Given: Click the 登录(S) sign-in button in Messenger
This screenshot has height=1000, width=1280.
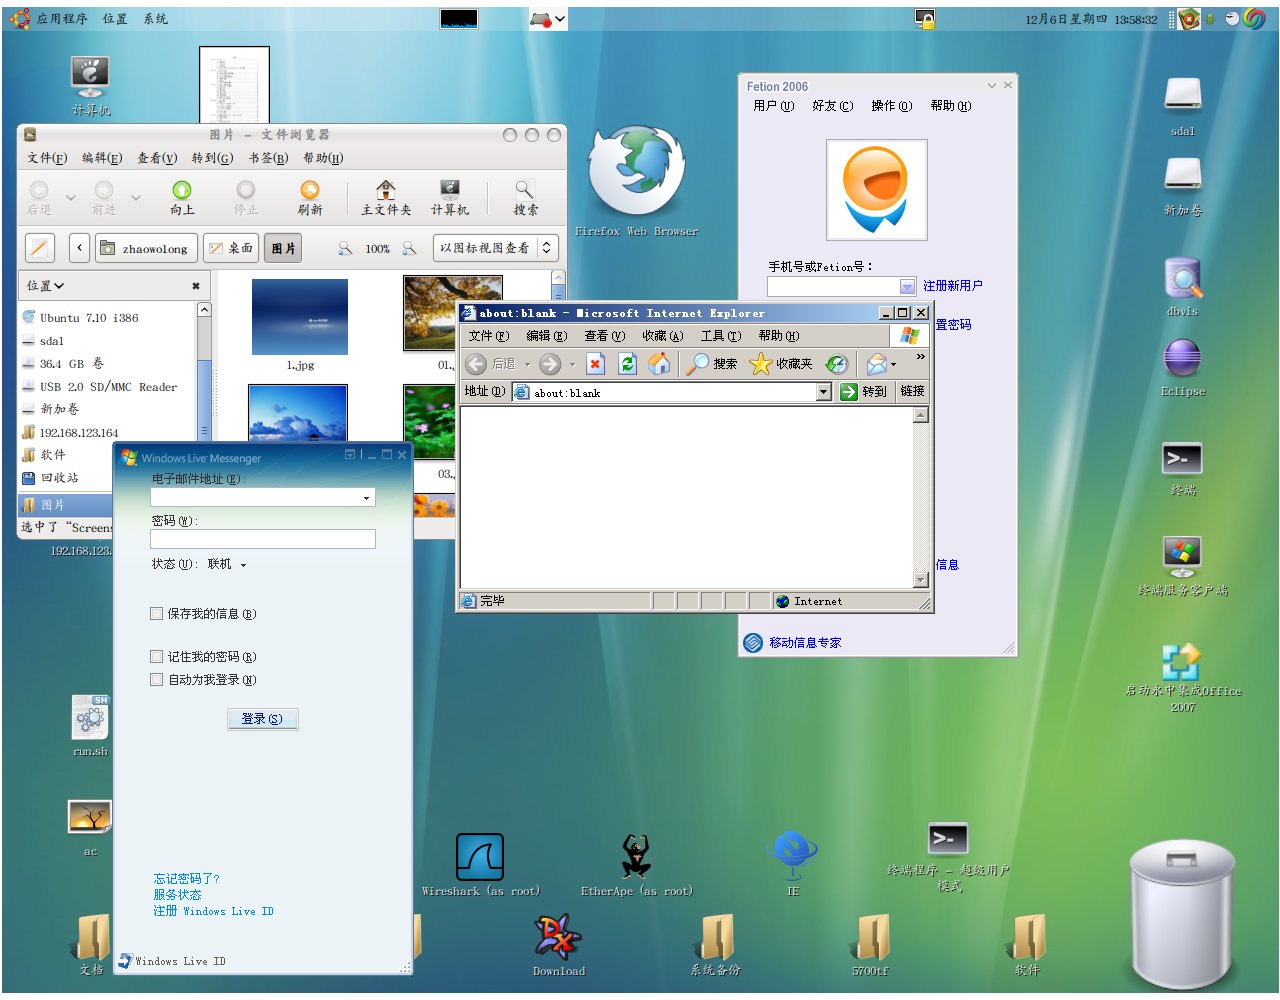Looking at the screenshot, I should tap(262, 719).
